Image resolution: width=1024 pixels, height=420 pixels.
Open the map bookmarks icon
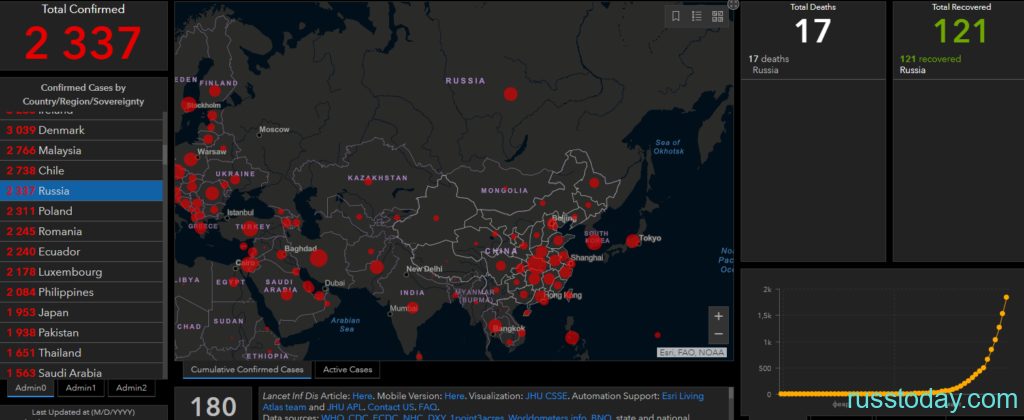pyautogui.click(x=676, y=17)
